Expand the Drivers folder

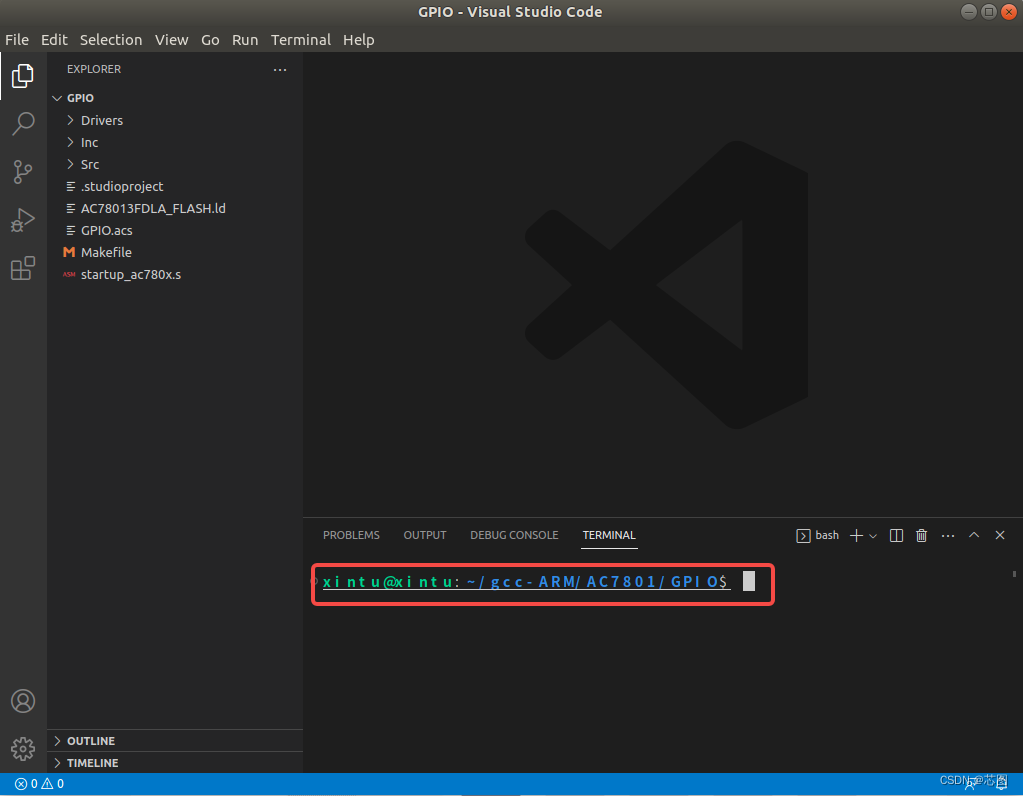[x=101, y=120]
